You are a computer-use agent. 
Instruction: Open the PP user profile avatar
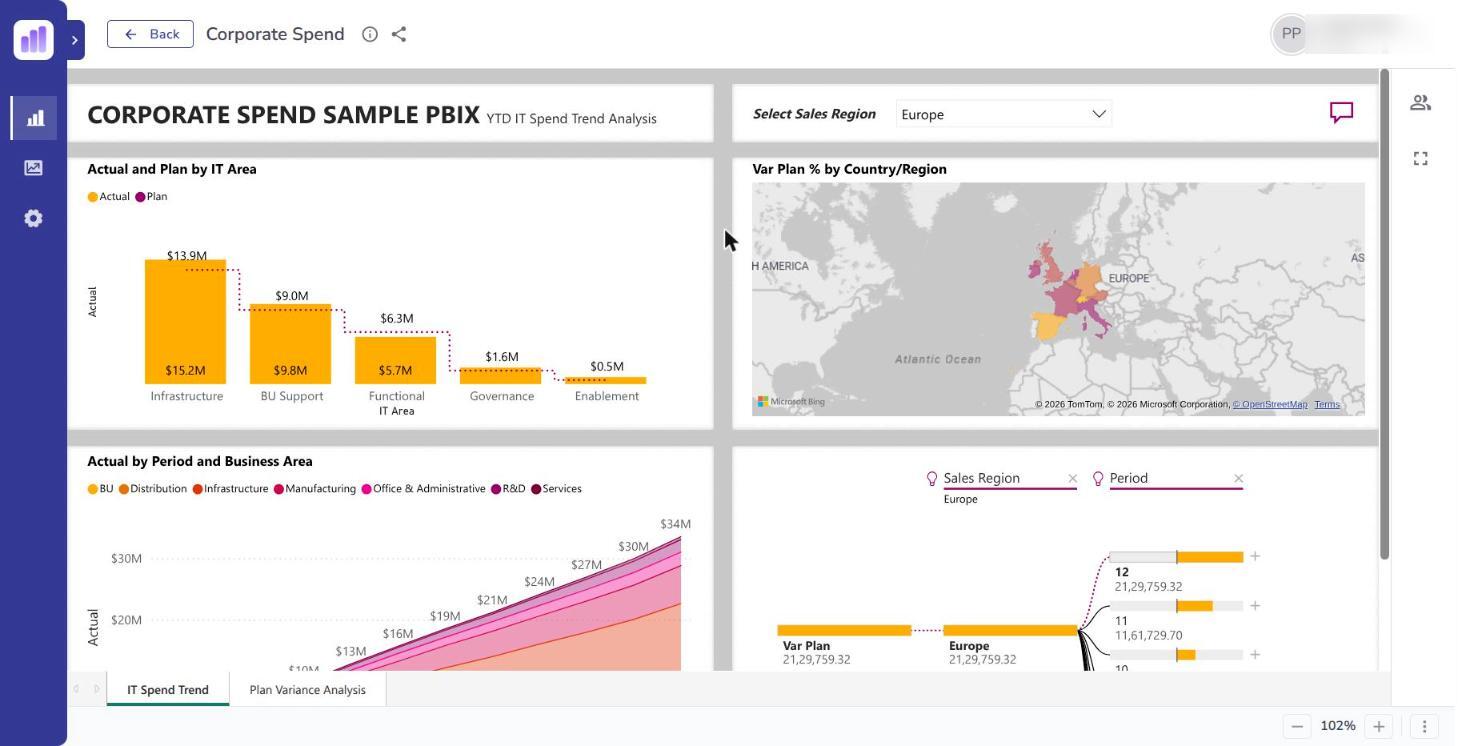(x=1291, y=34)
